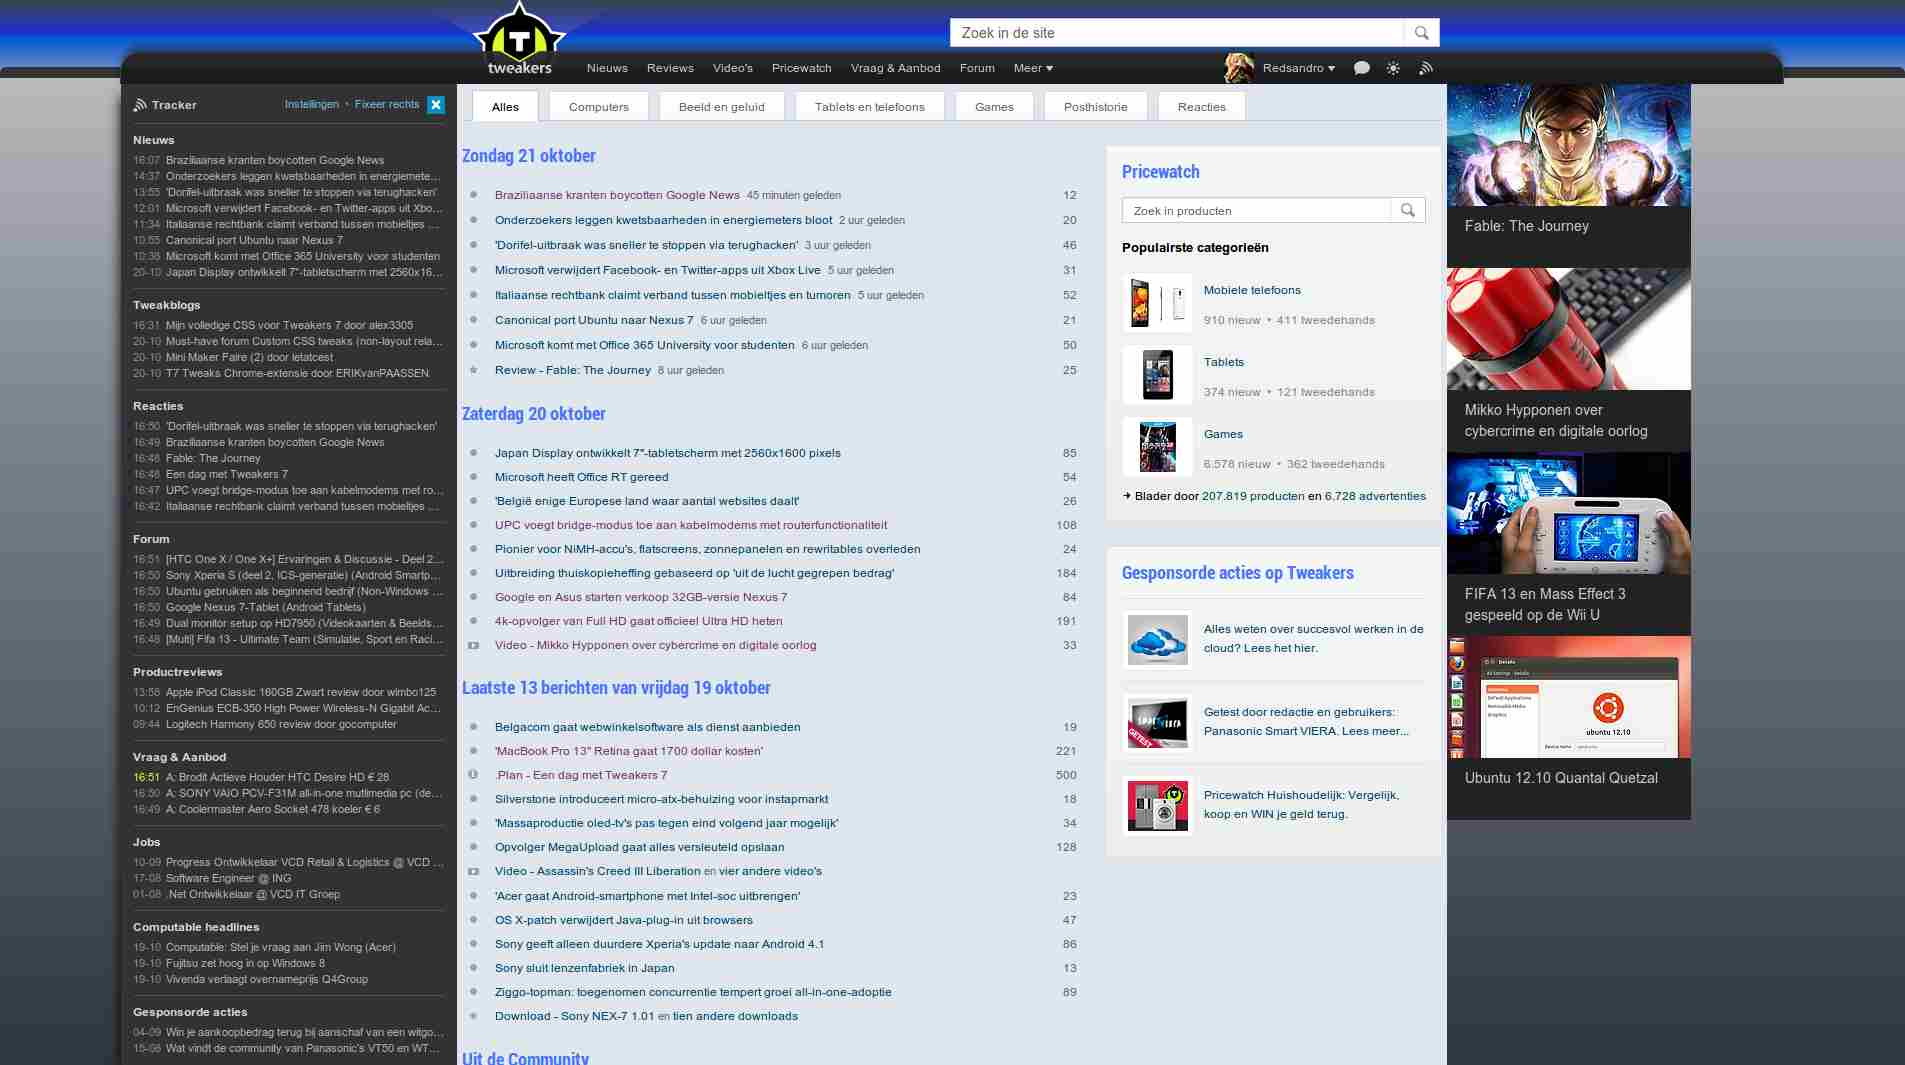The height and width of the screenshot is (1065, 1905).
Task: Toggle 'Fixeer rechts' for the Tracker panel
Action: (x=386, y=103)
